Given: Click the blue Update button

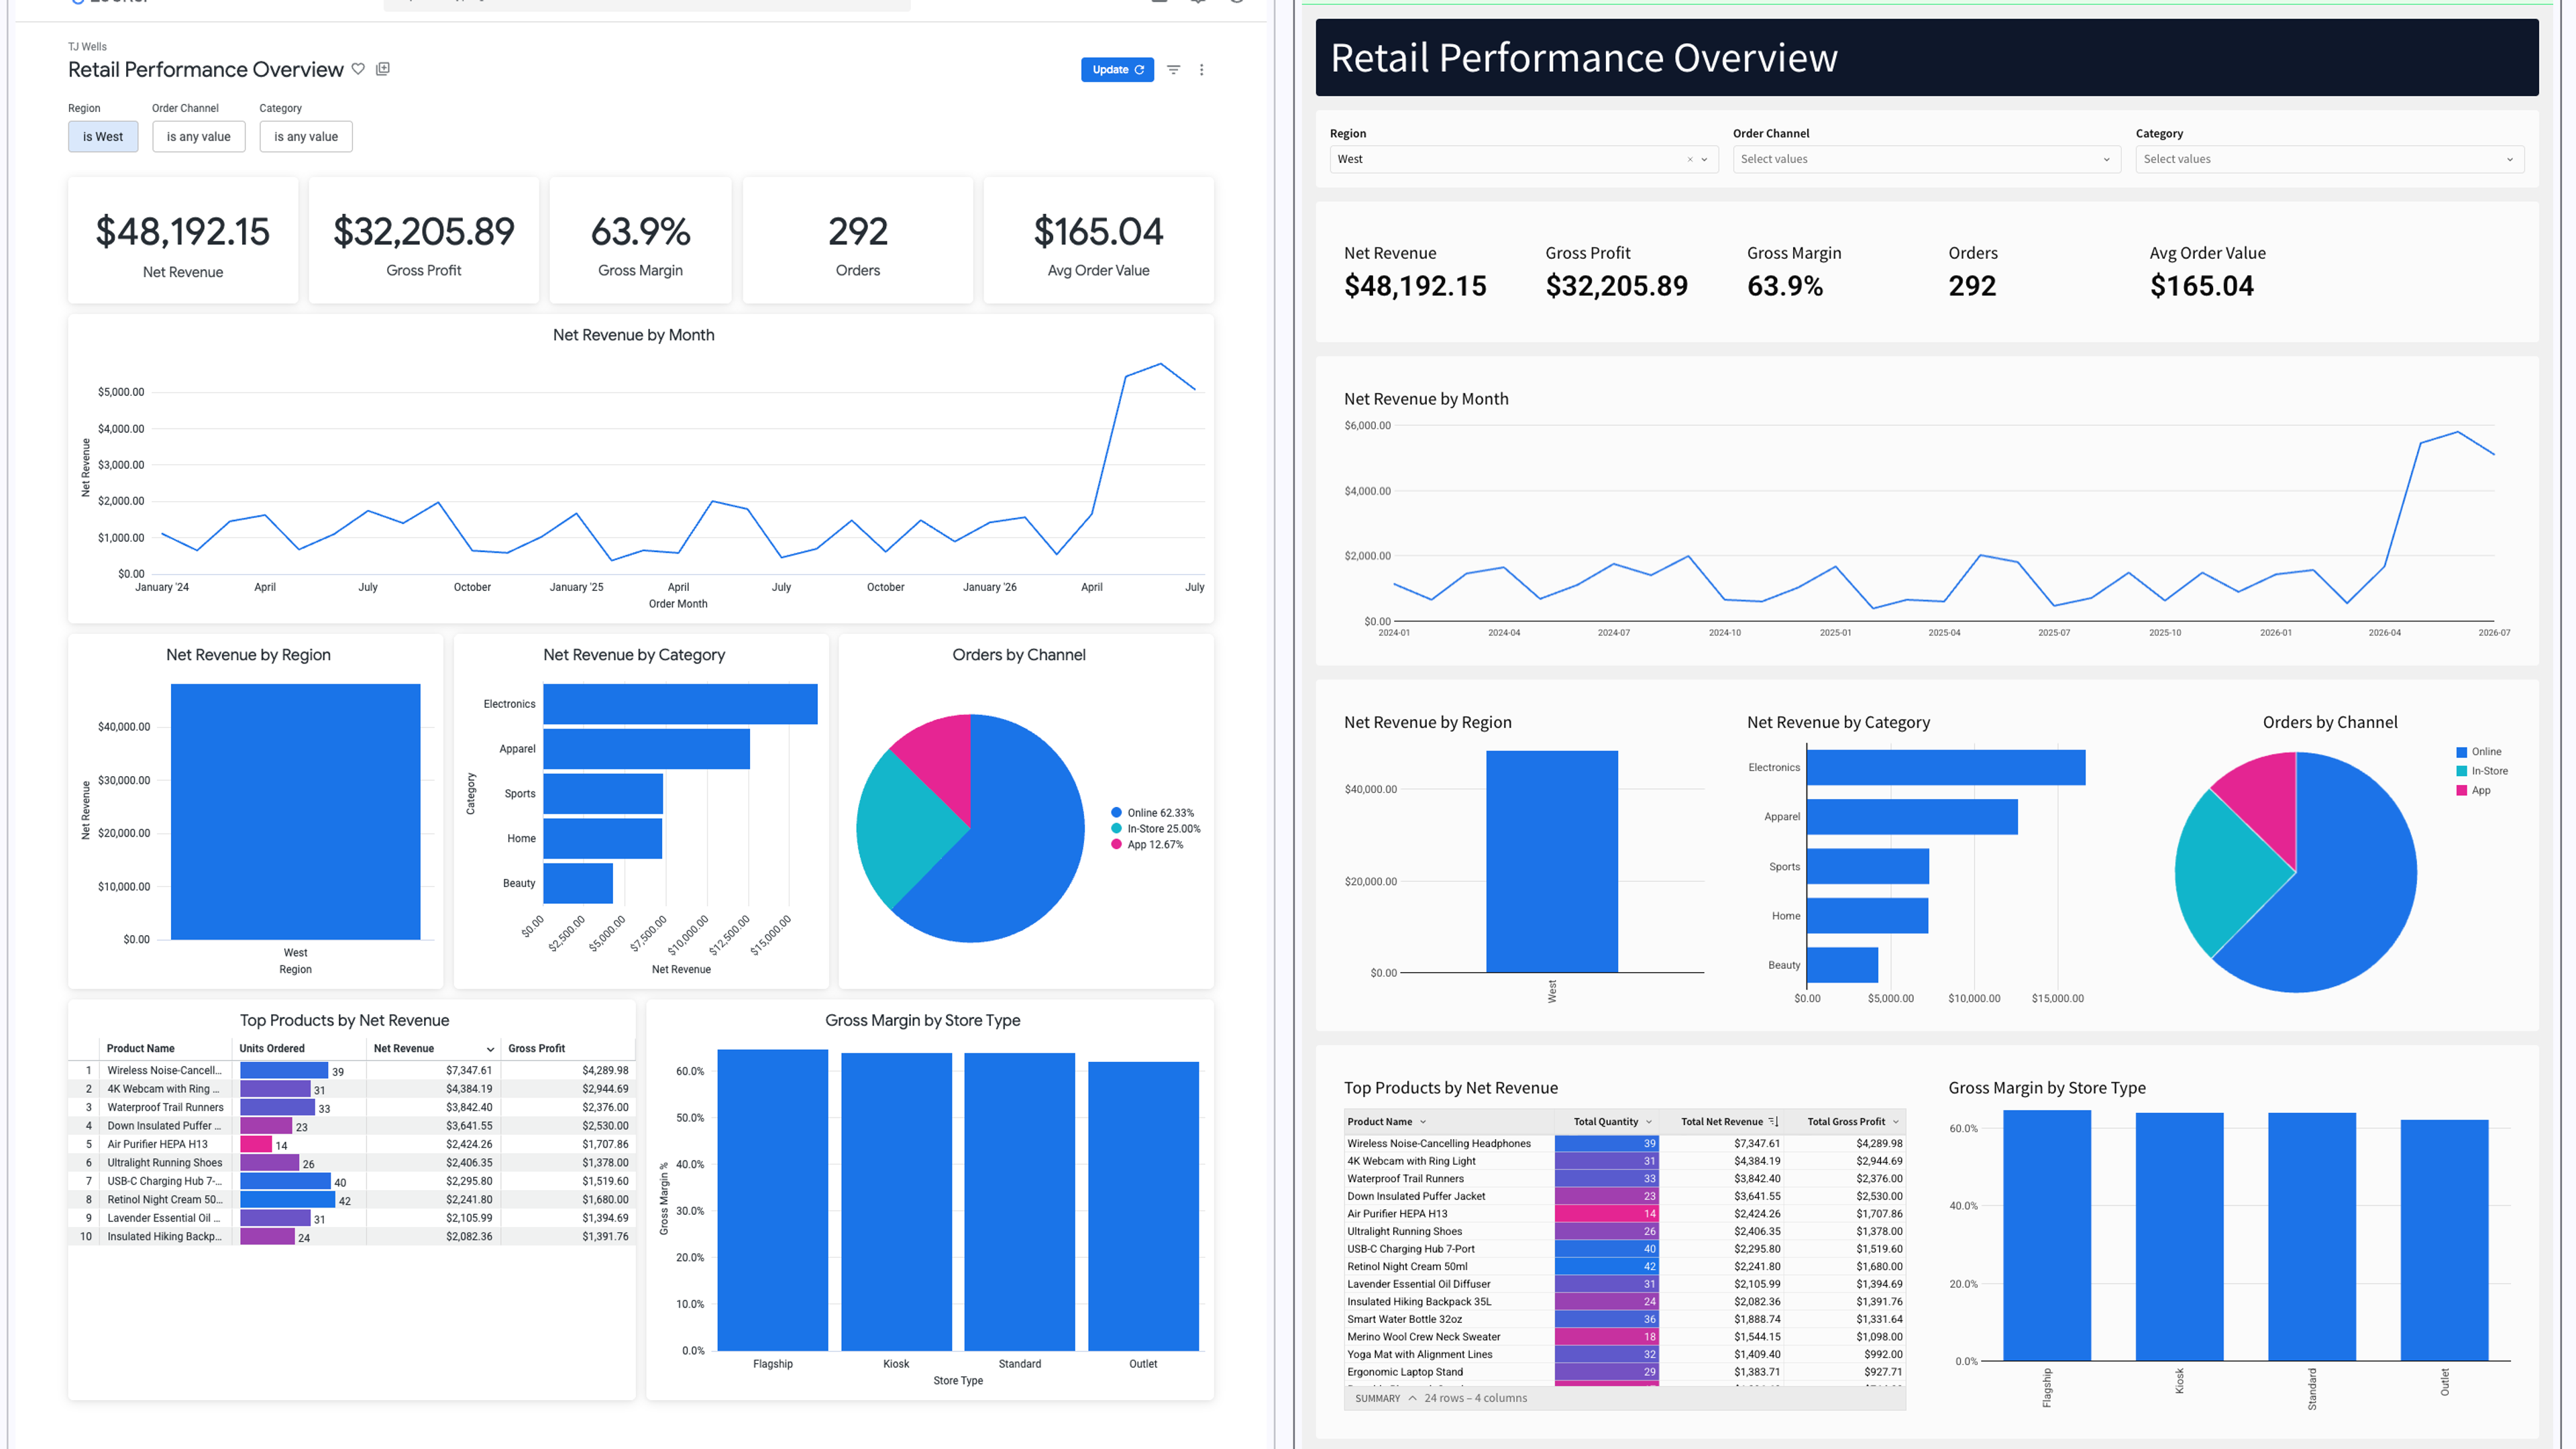Looking at the screenshot, I should point(1117,70).
